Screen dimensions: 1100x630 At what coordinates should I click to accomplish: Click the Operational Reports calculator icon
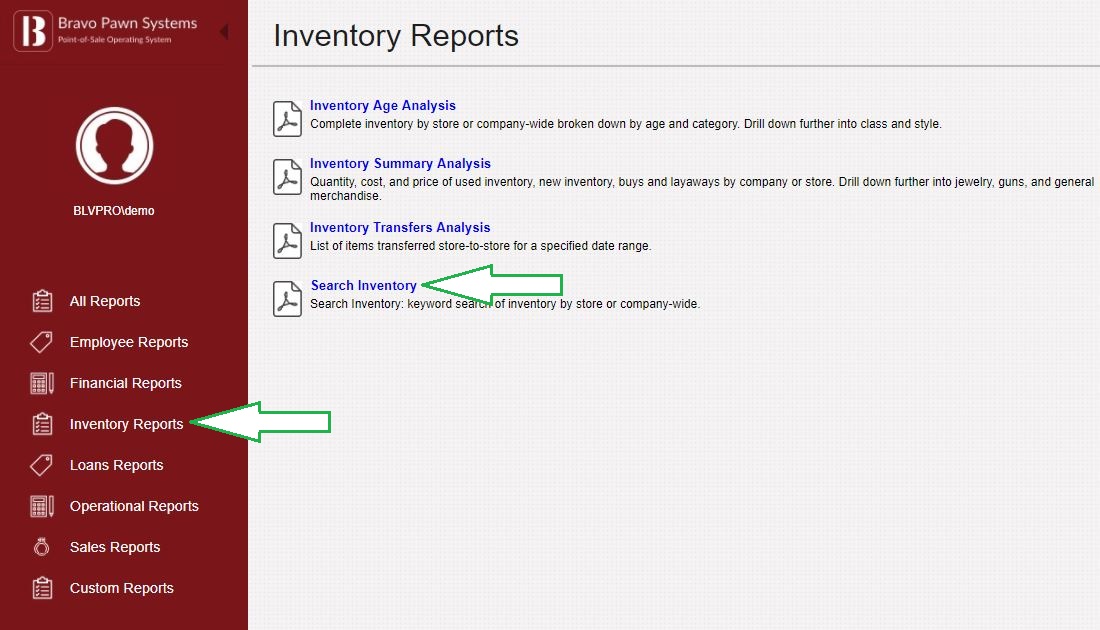[42, 506]
